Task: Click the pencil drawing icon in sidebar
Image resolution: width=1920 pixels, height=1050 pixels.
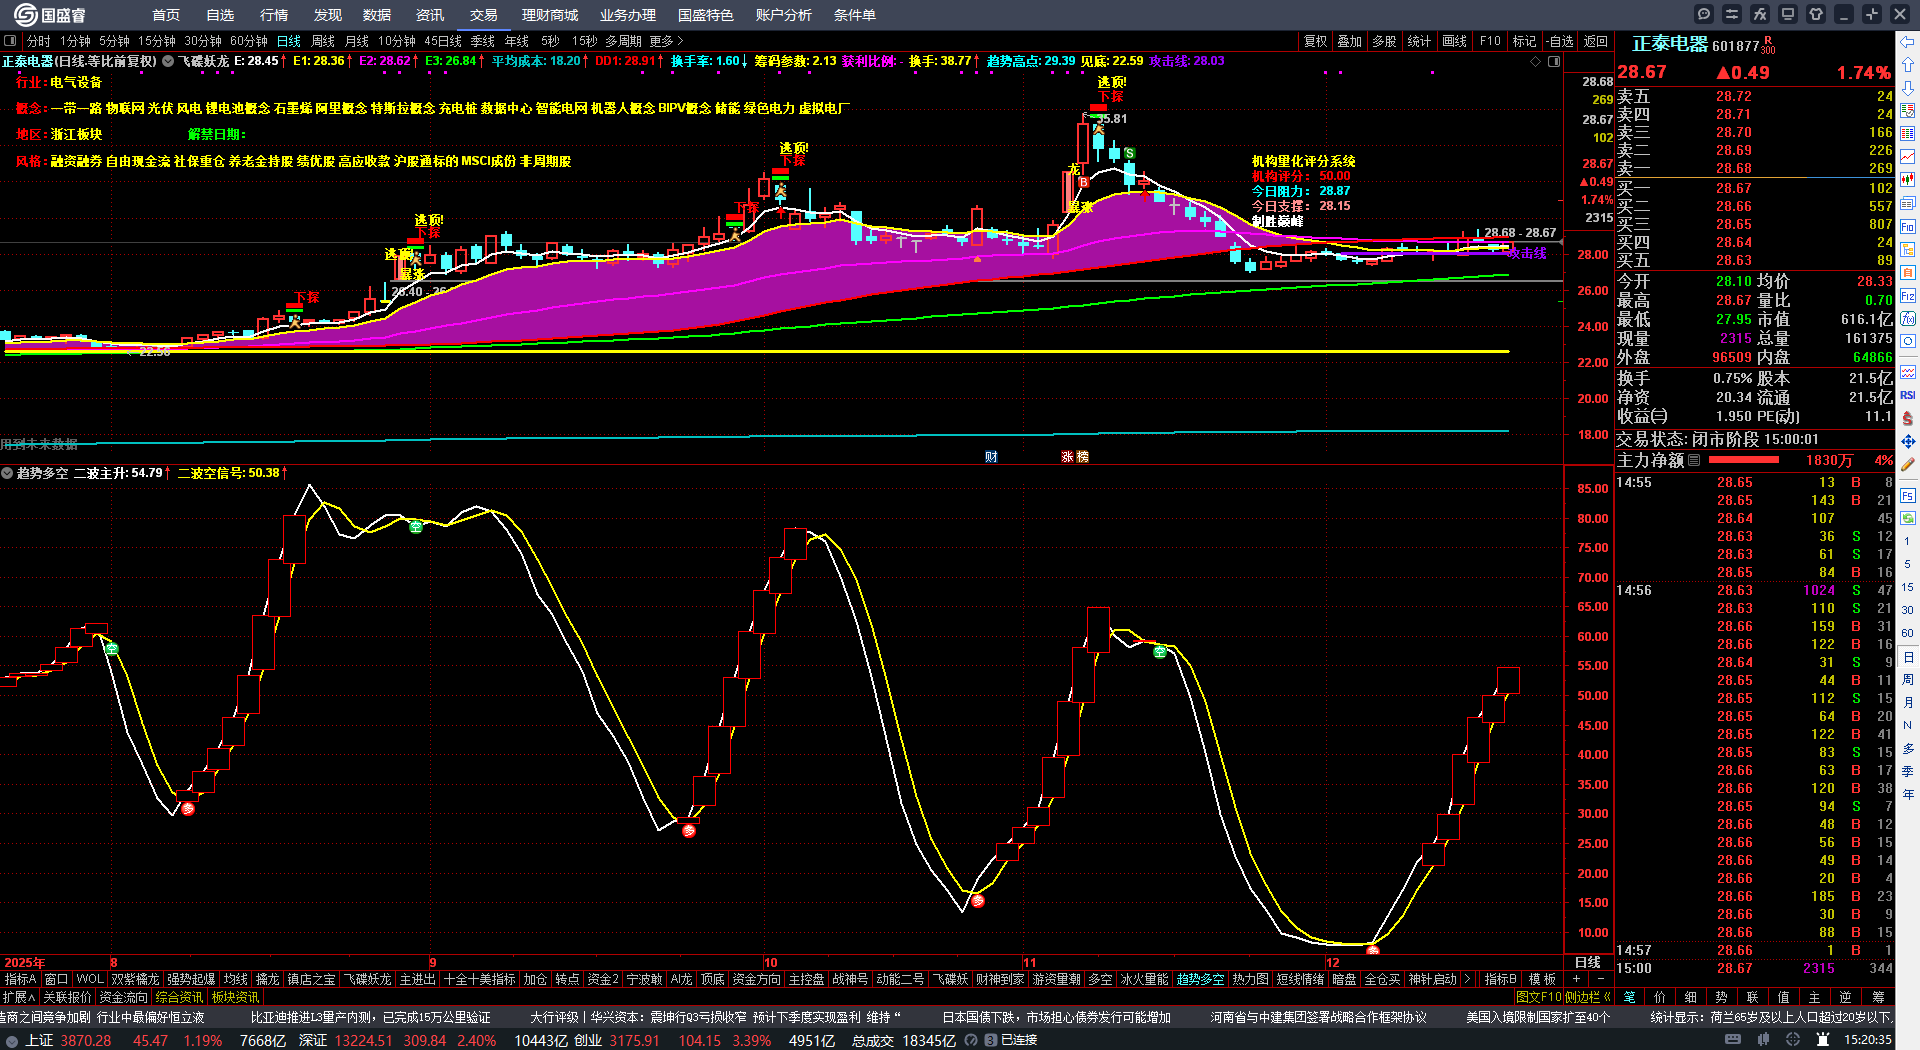Action: coord(1908,464)
